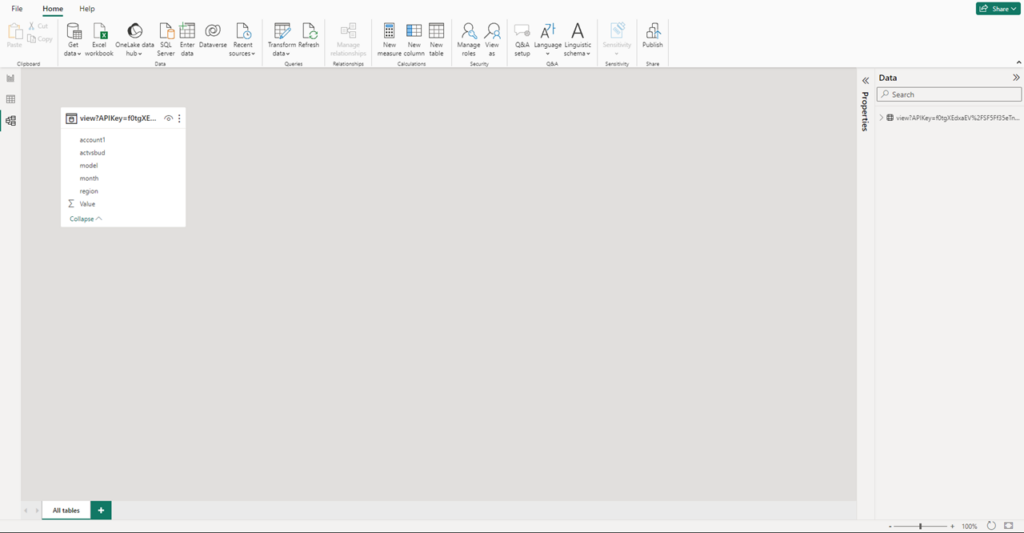1024x533 pixels.
Task: Open the Language dropdown
Action: coord(547,40)
